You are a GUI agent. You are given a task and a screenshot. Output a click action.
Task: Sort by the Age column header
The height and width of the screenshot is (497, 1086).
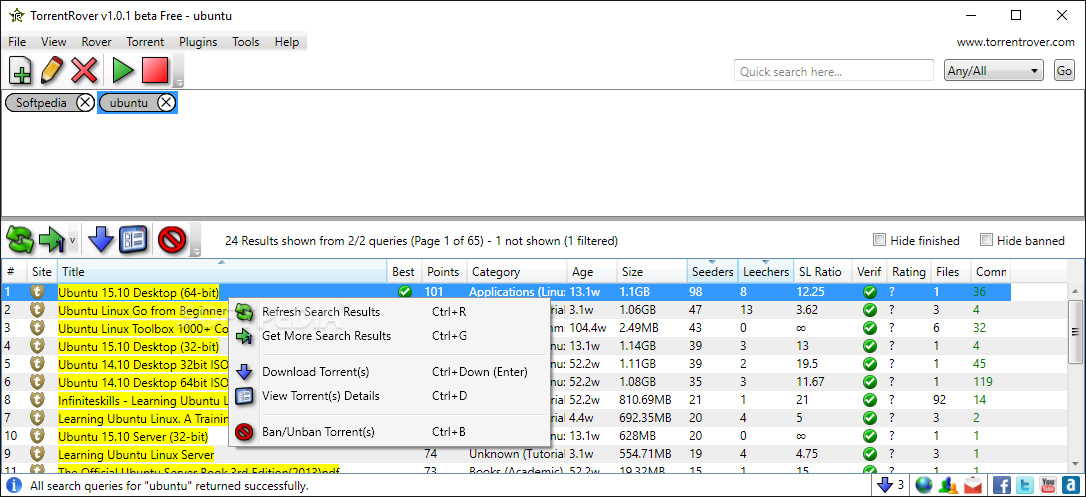coord(592,272)
